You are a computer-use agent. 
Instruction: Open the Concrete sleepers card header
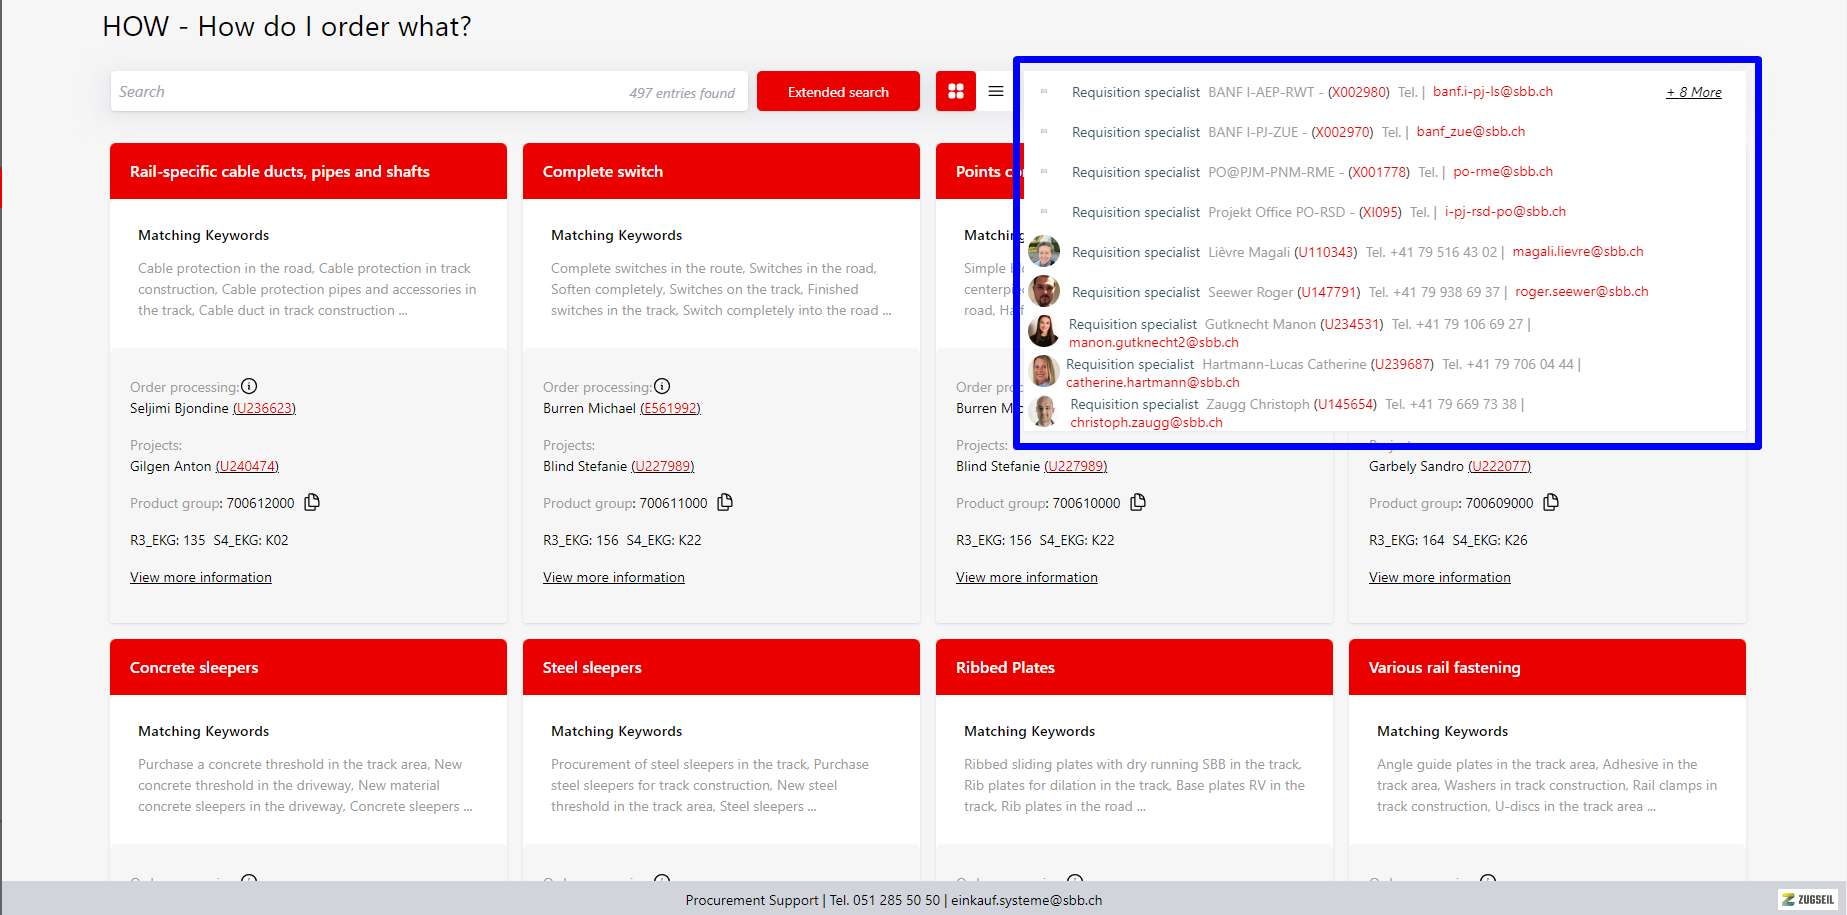point(308,667)
